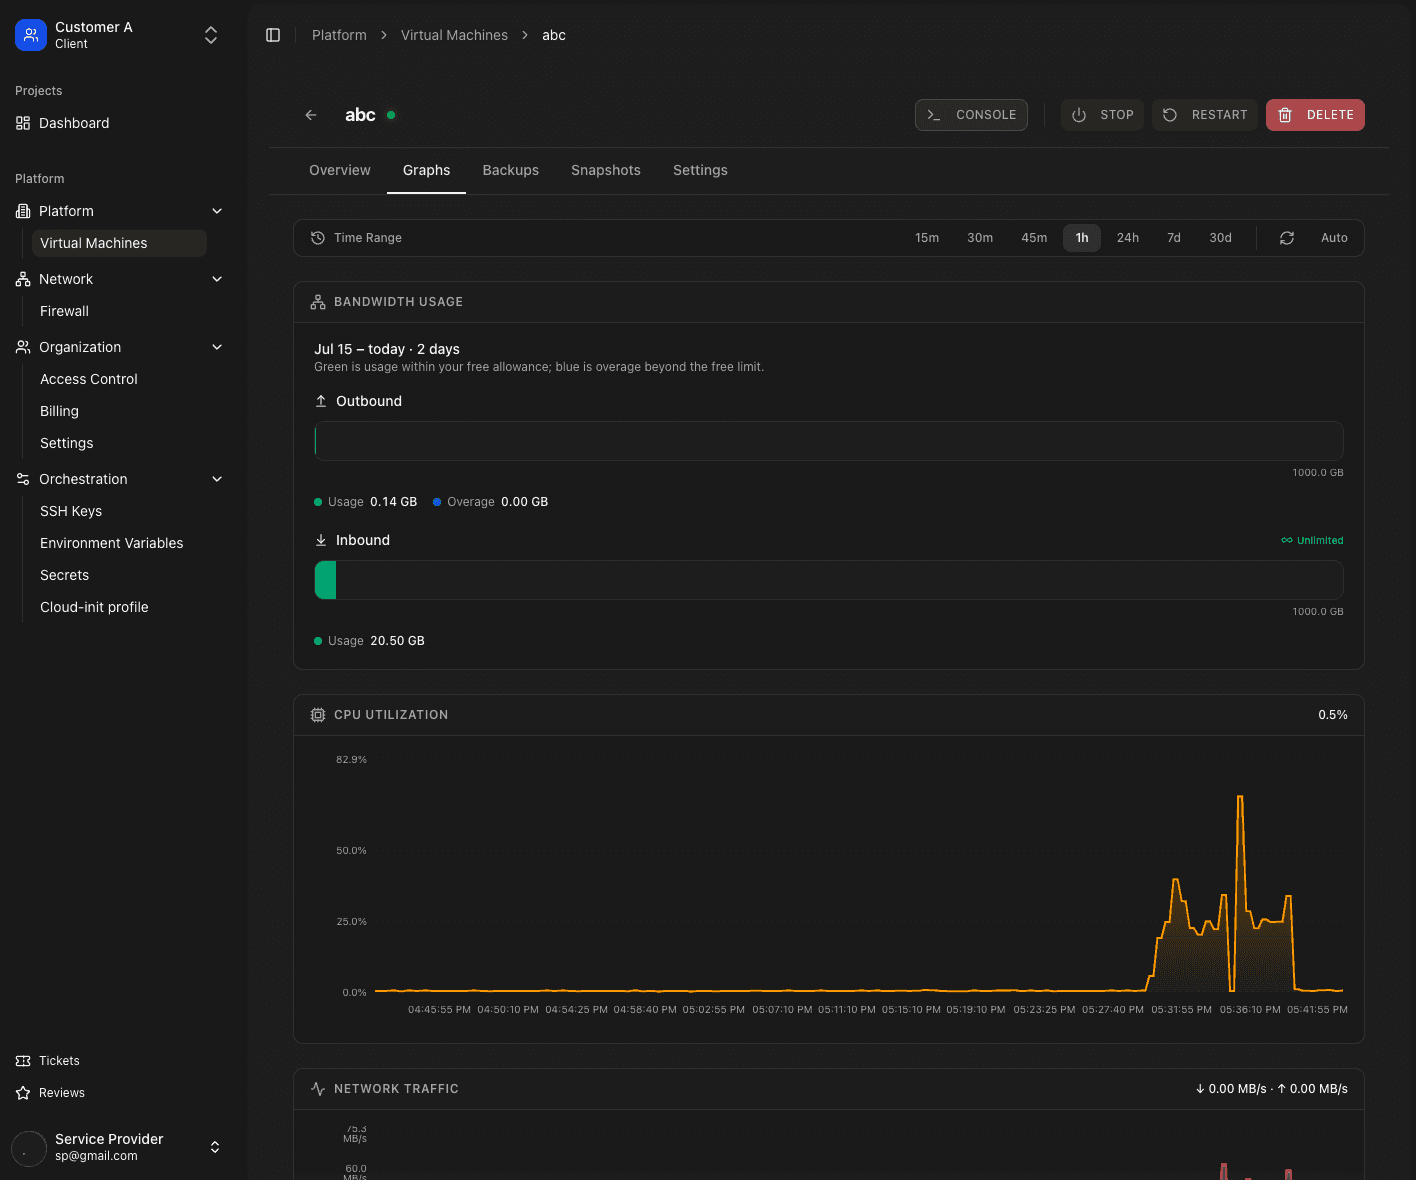Click the green VM running status dot

coord(391,115)
